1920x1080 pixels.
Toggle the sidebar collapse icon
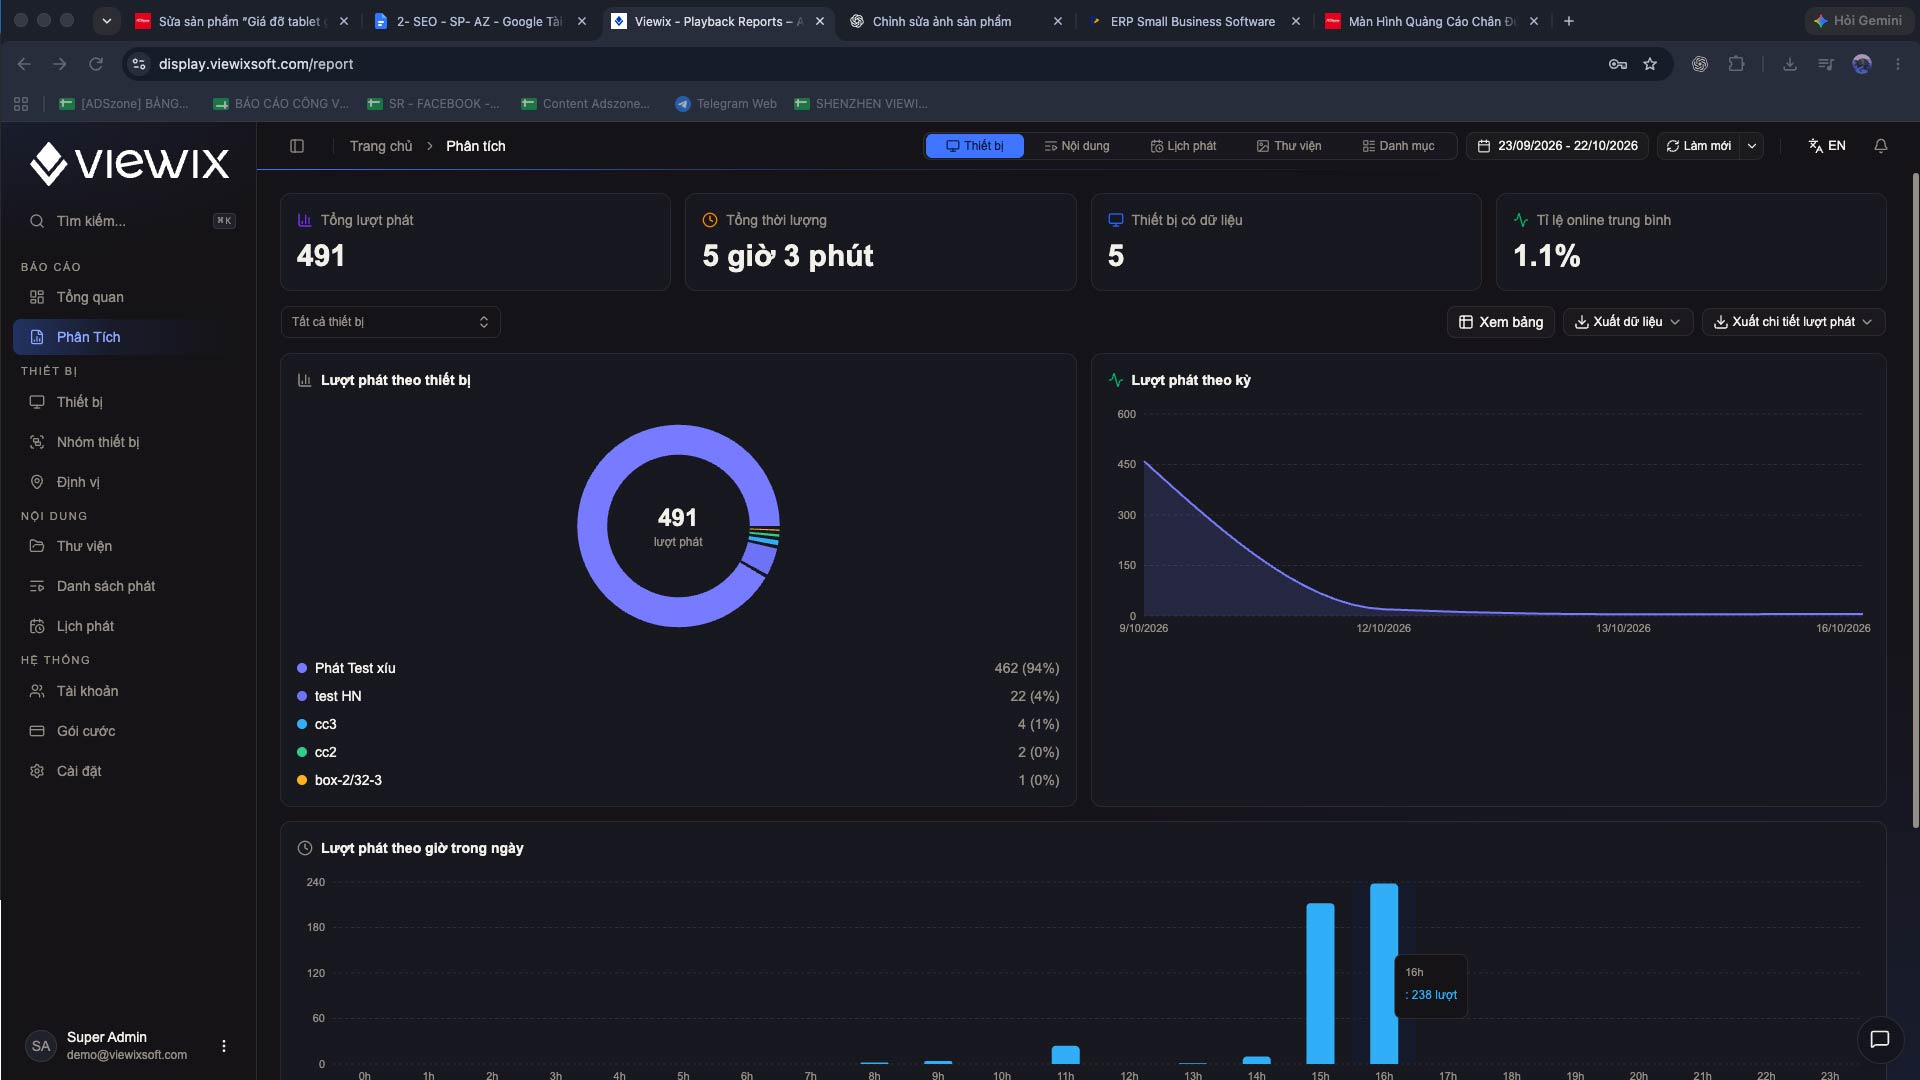coord(297,146)
